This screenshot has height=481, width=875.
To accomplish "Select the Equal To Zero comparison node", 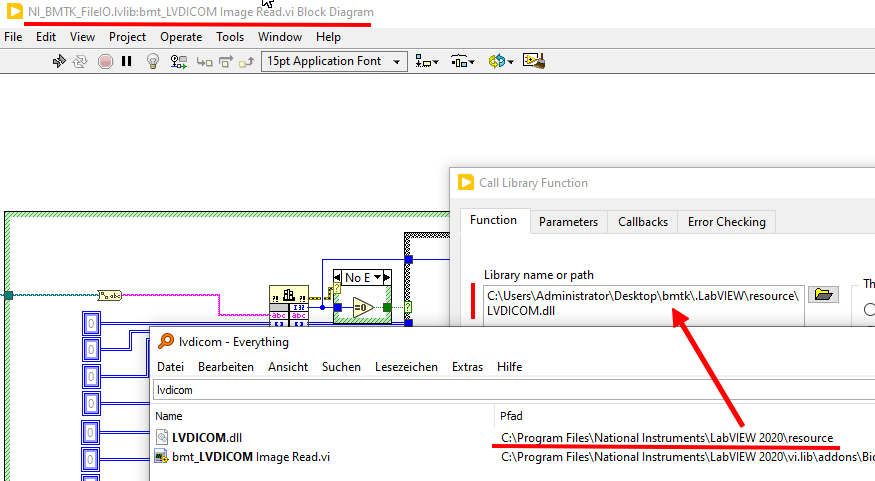I will 363,307.
